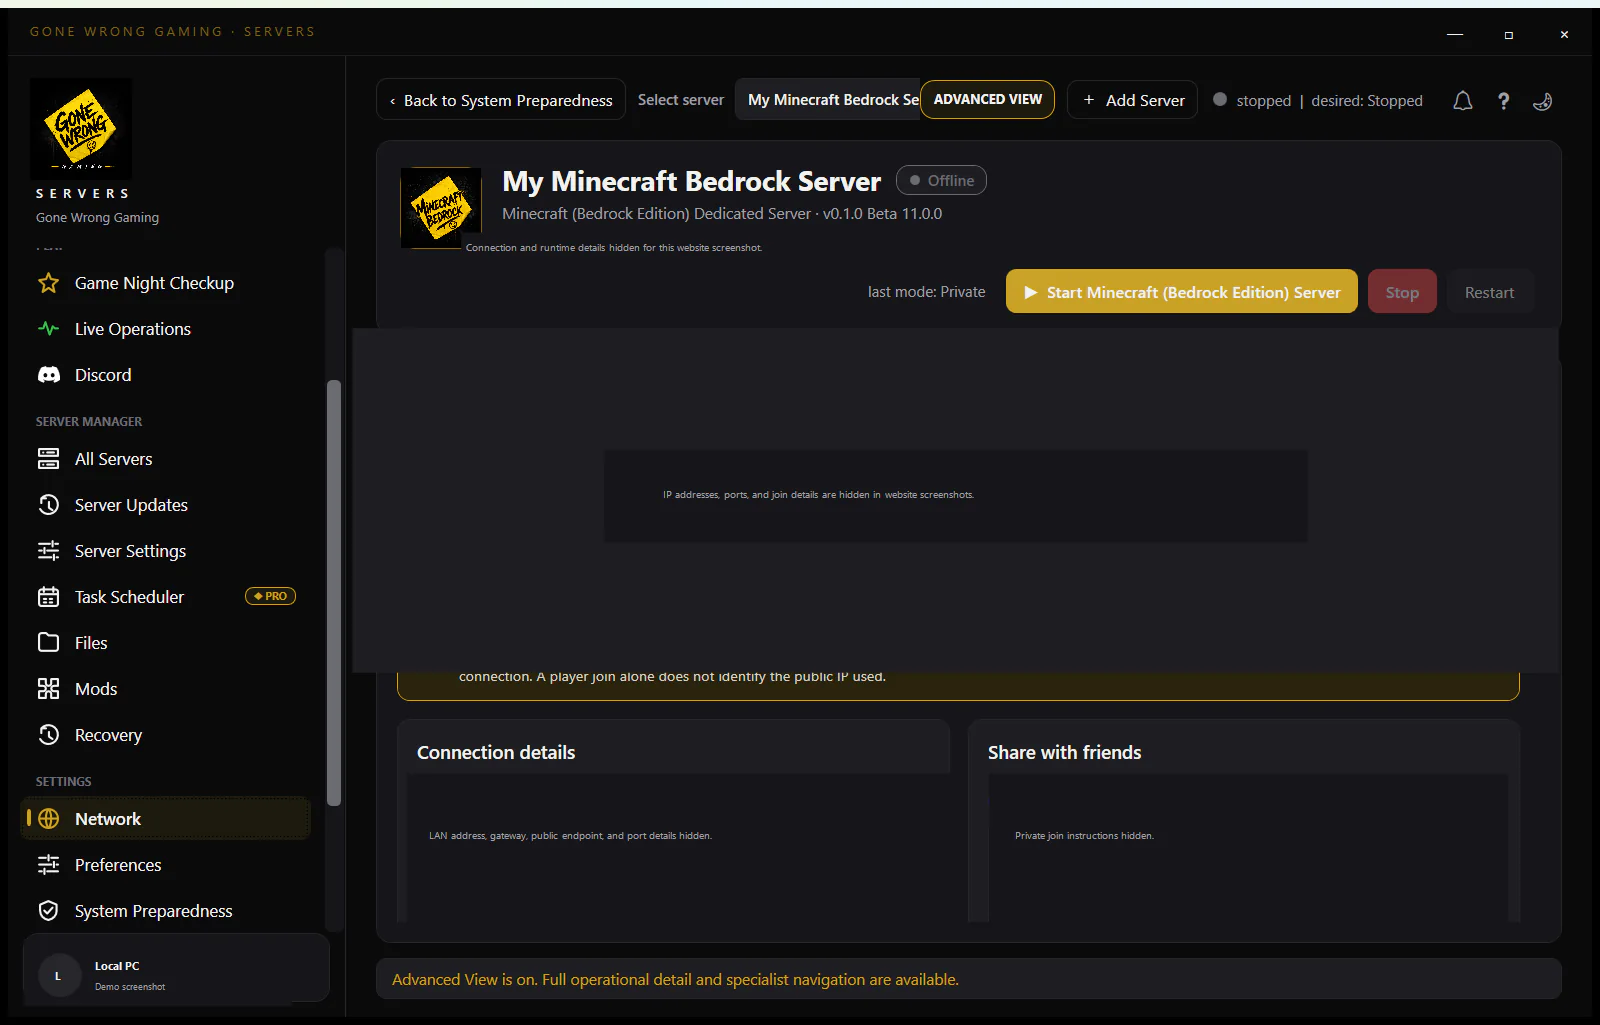Click the red Stop button
1600x1025 pixels.
point(1402,292)
